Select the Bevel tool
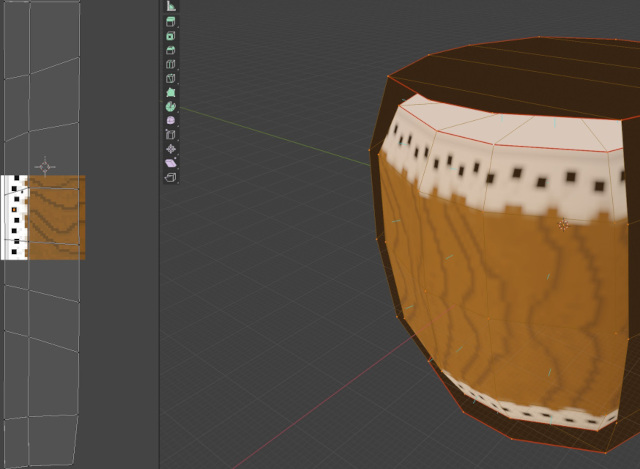Viewport: 640px width, 469px height. click(x=171, y=50)
